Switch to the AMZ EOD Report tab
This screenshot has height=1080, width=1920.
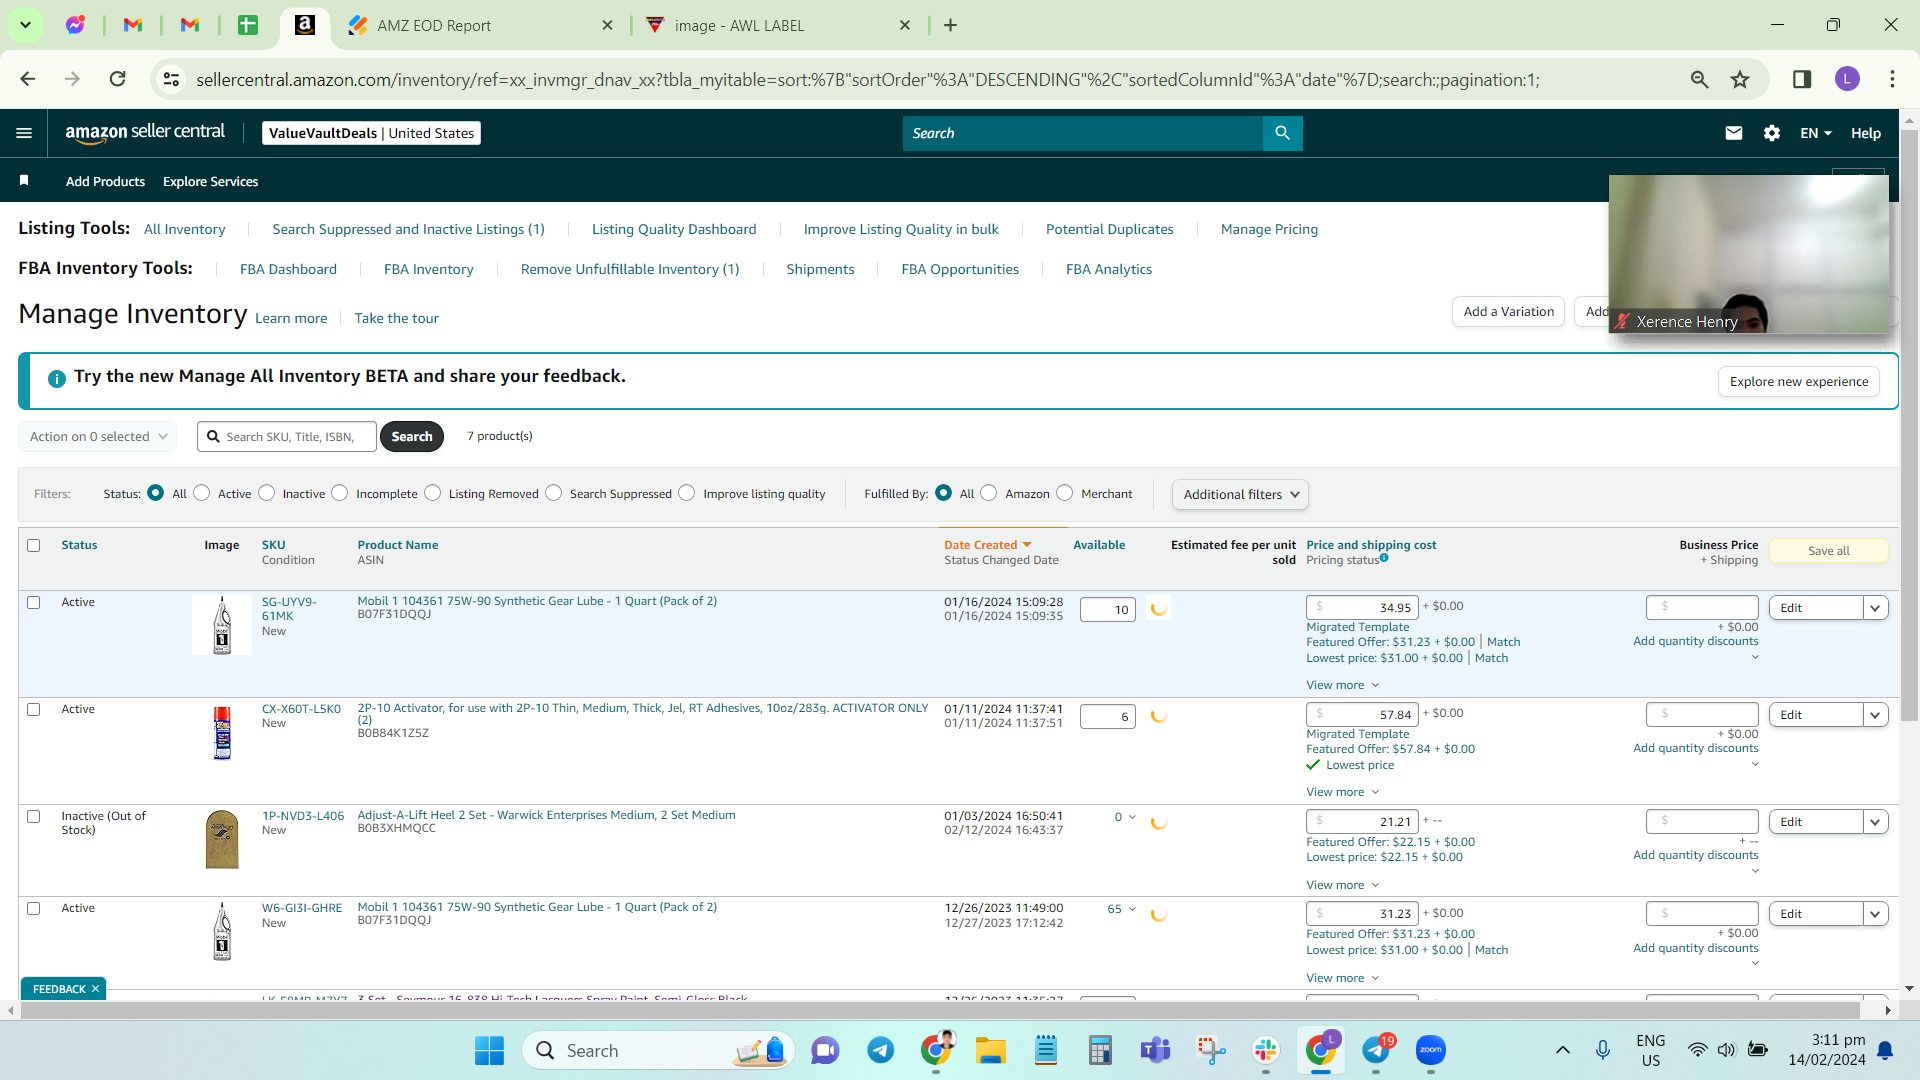(480, 25)
